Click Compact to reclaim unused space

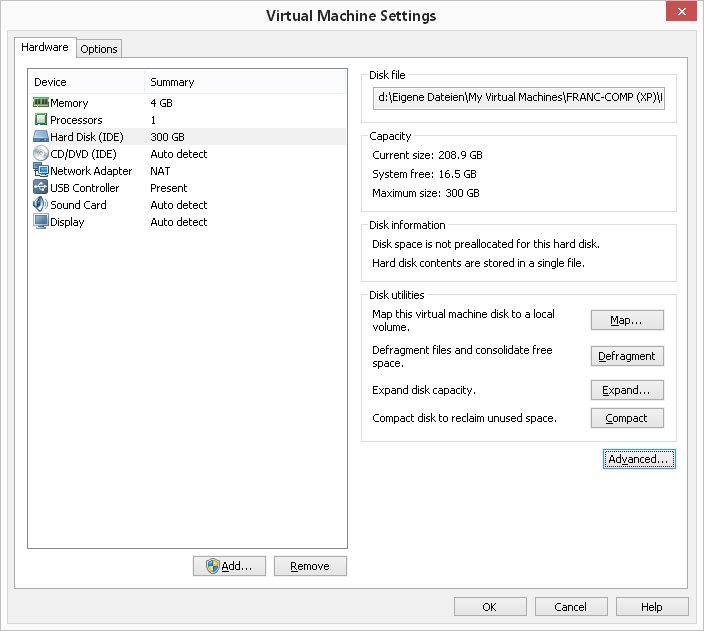[x=627, y=418]
